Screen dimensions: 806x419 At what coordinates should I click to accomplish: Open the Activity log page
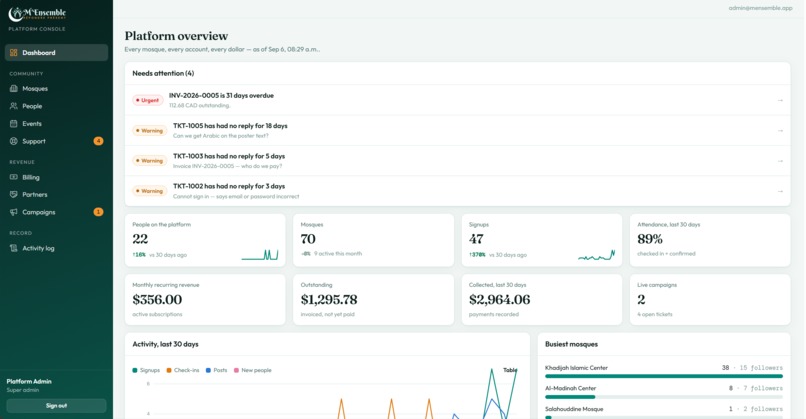(x=57, y=248)
